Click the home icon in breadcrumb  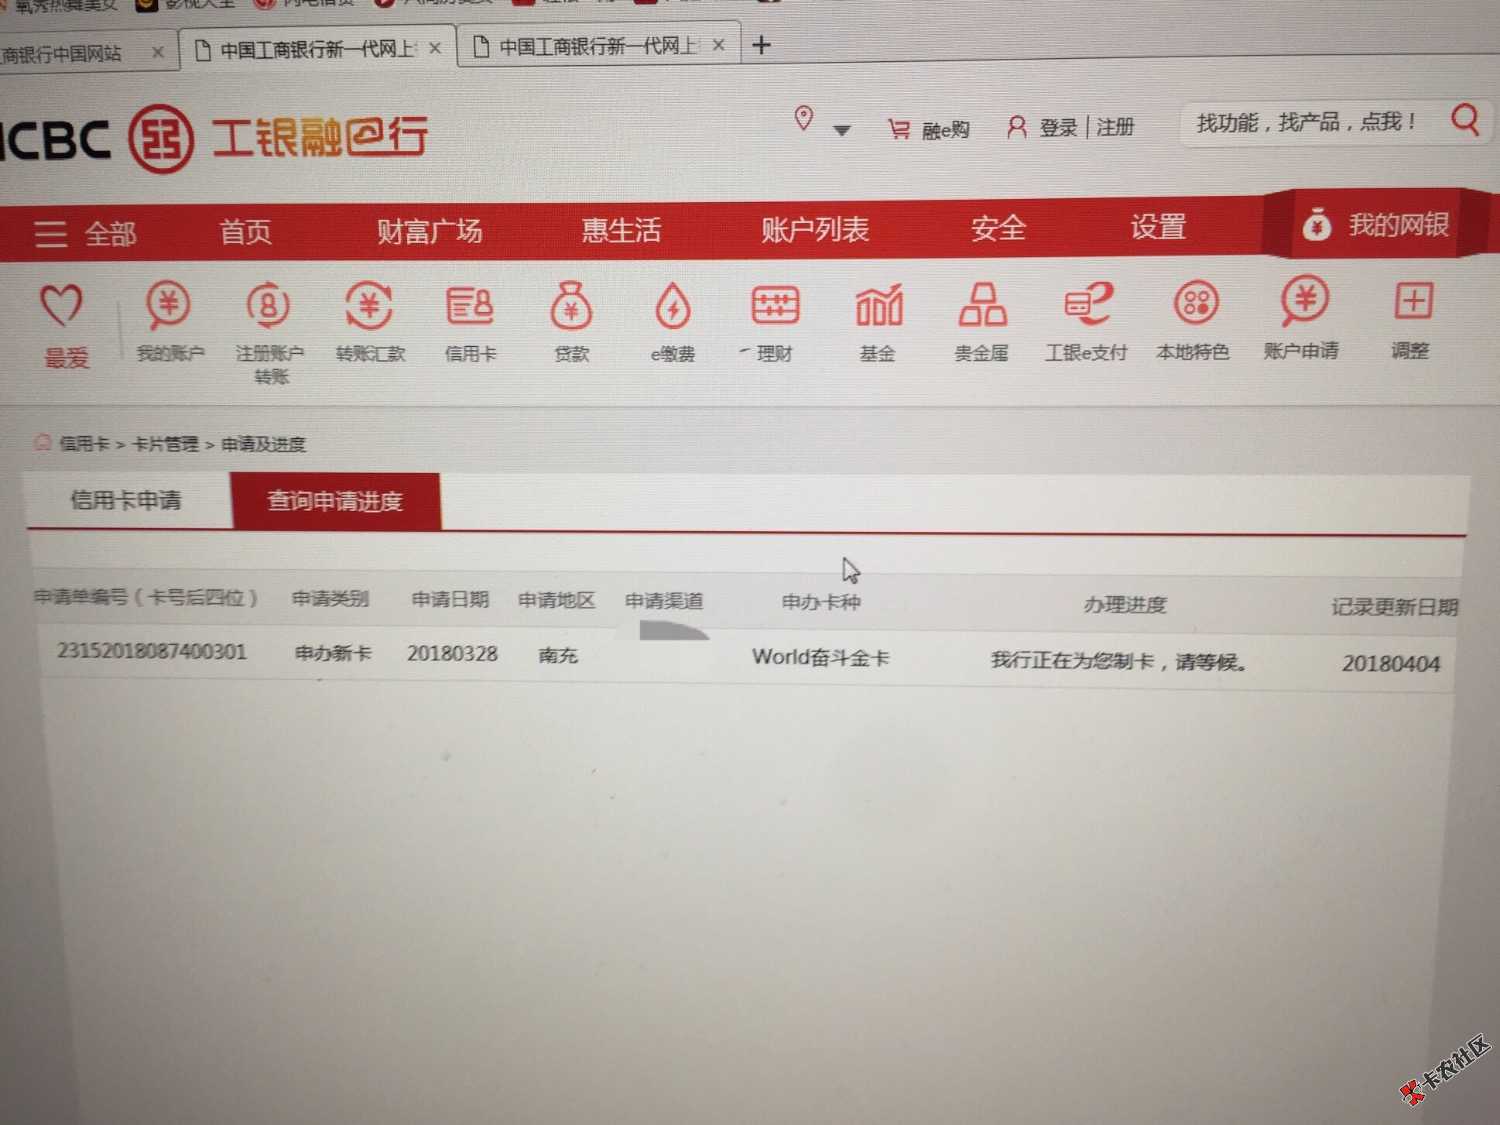tap(42, 442)
